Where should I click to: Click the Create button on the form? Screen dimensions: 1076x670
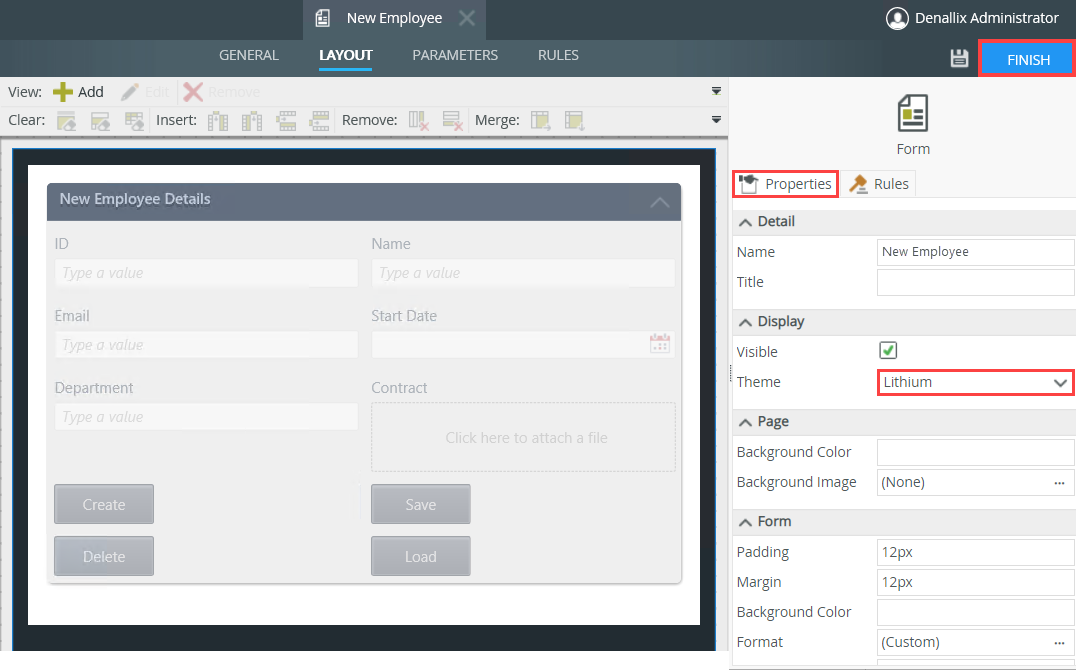pyautogui.click(x=104, y=504)
